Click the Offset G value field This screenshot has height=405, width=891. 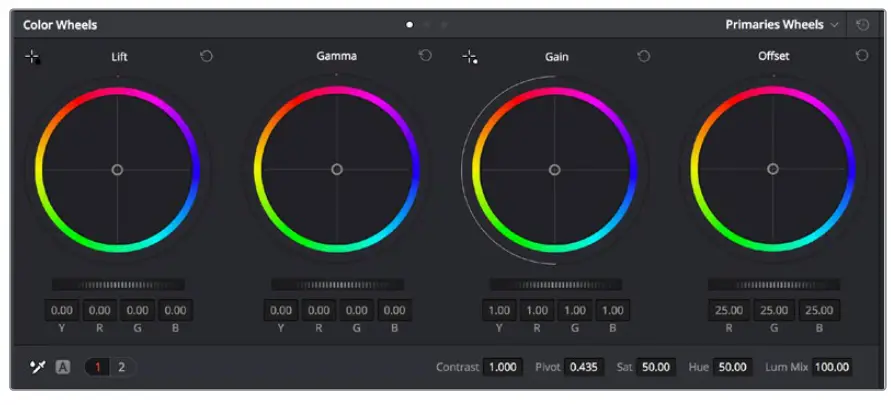point(774,310)
